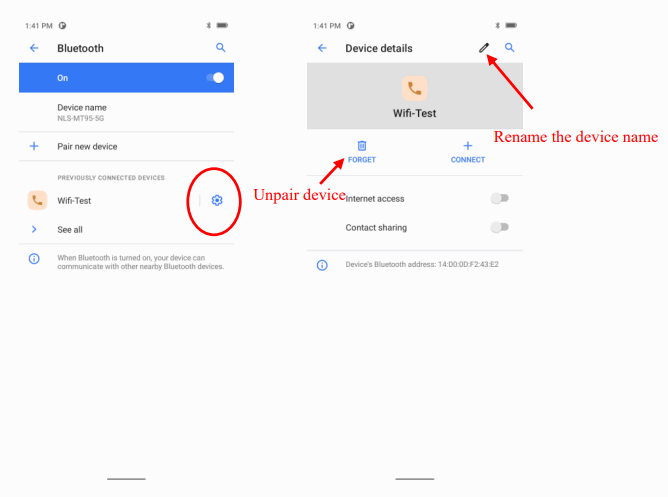Enable the Contact sharing switch
The height and width of the screenshot is (497, 668).
499,227
